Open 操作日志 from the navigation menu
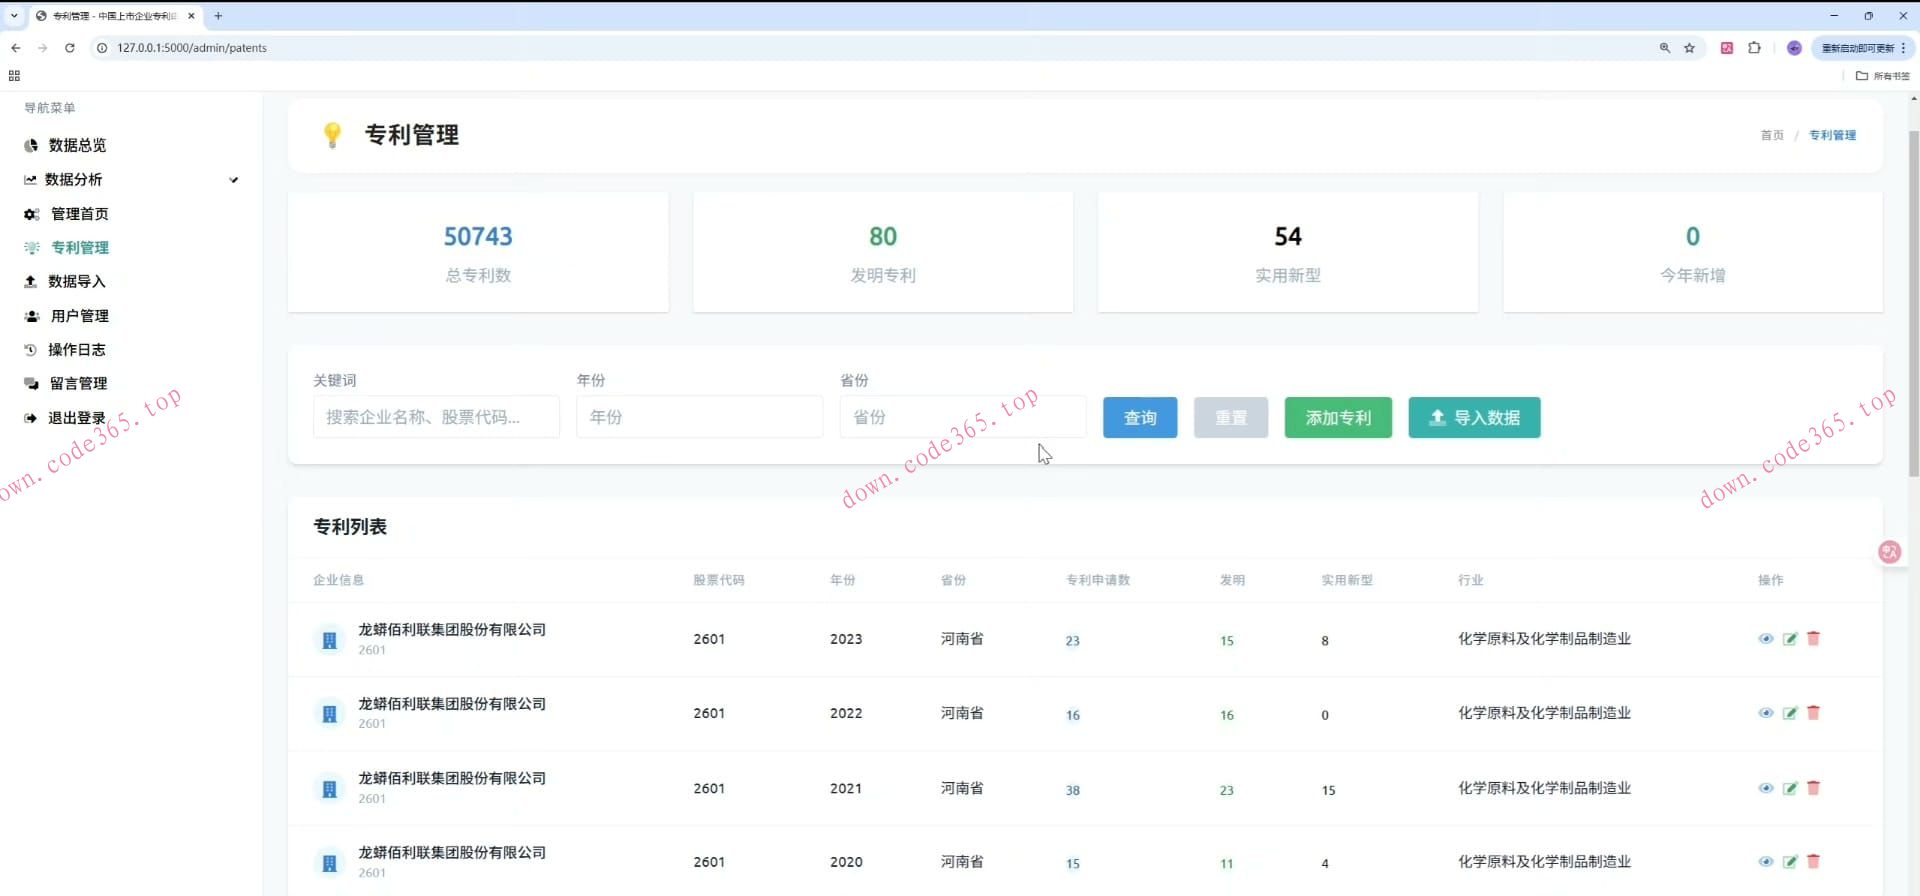Image resolution: width=1920 pixels, height=896 pixels. pyautogui.click(x=76, y=350)
